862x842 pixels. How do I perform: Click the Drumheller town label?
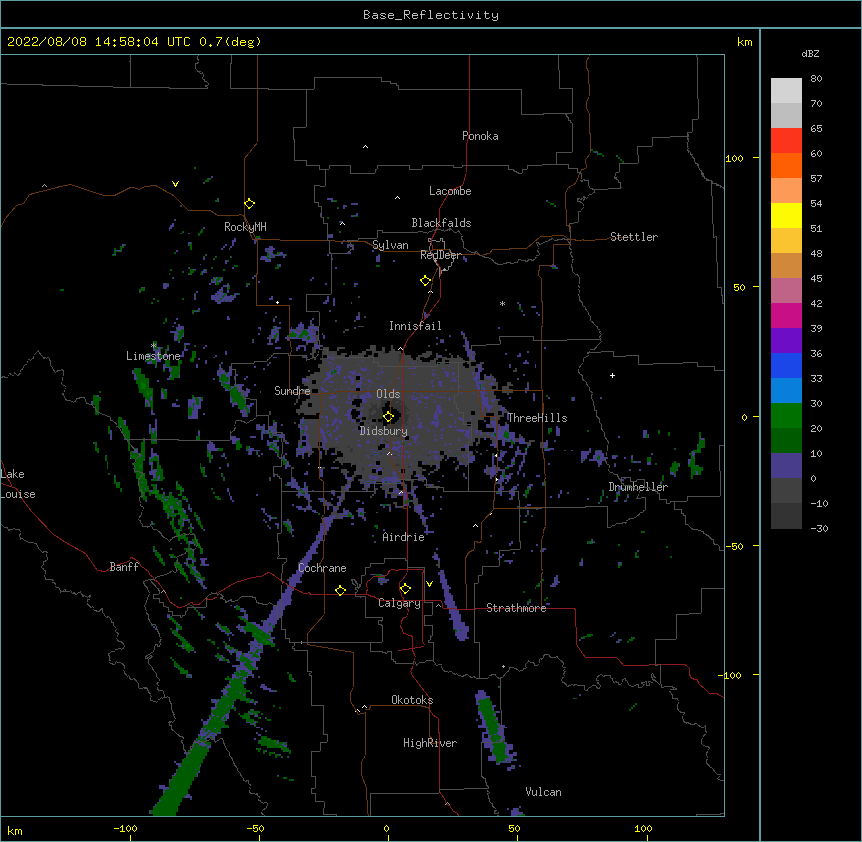[638, 487]
